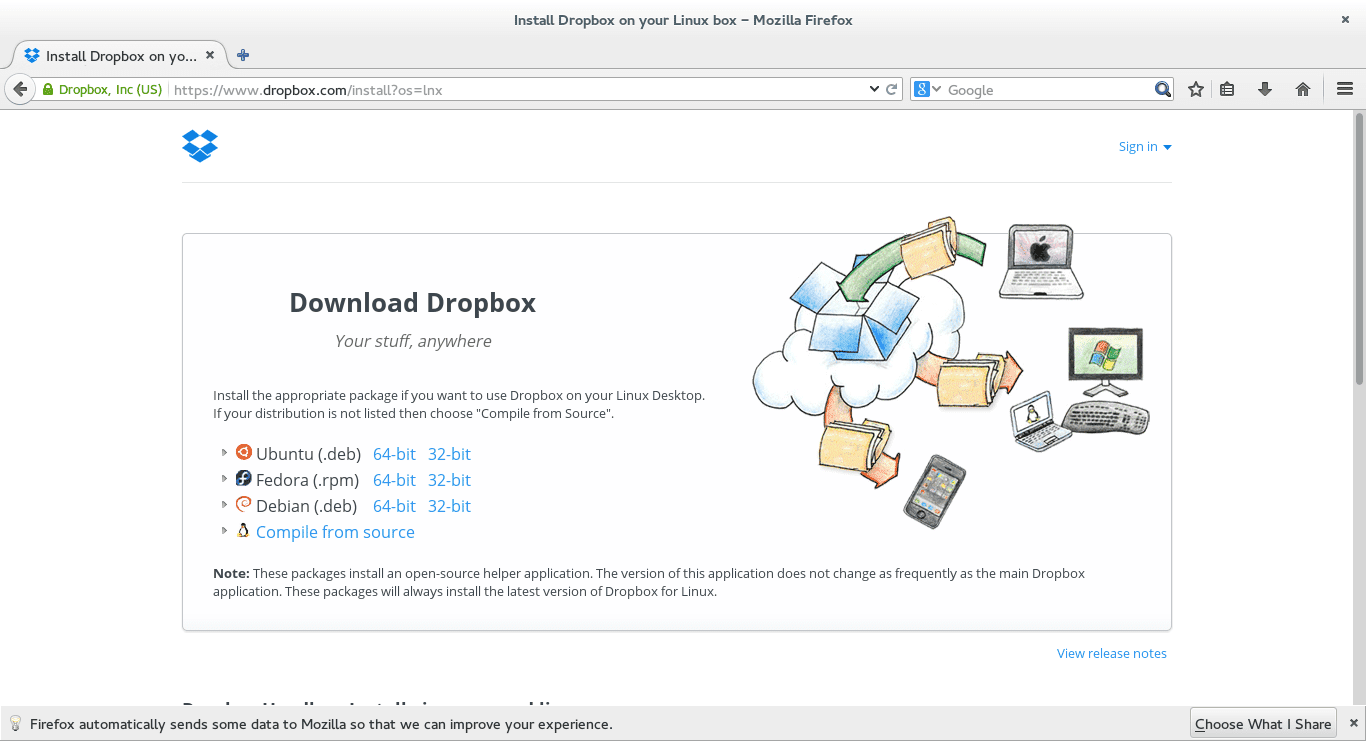Close the Install Dropbox tab
1366x741 pixels.
point(210,56)
